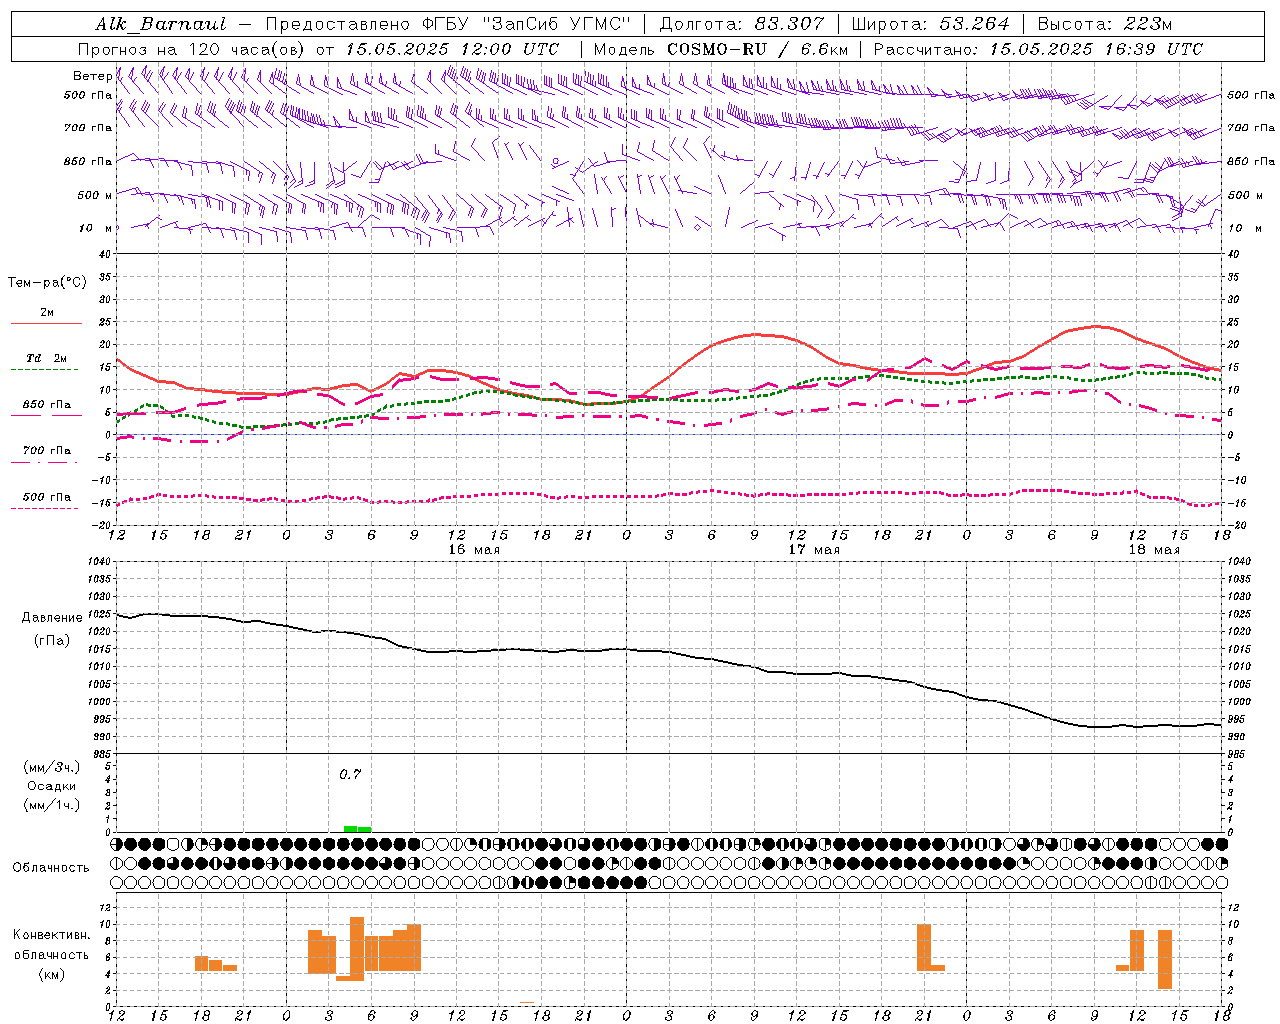Screen dimensions: 1280x1024
Task: Click the 'Облачность' cloud cover label
Action: (x=51, y=867)
